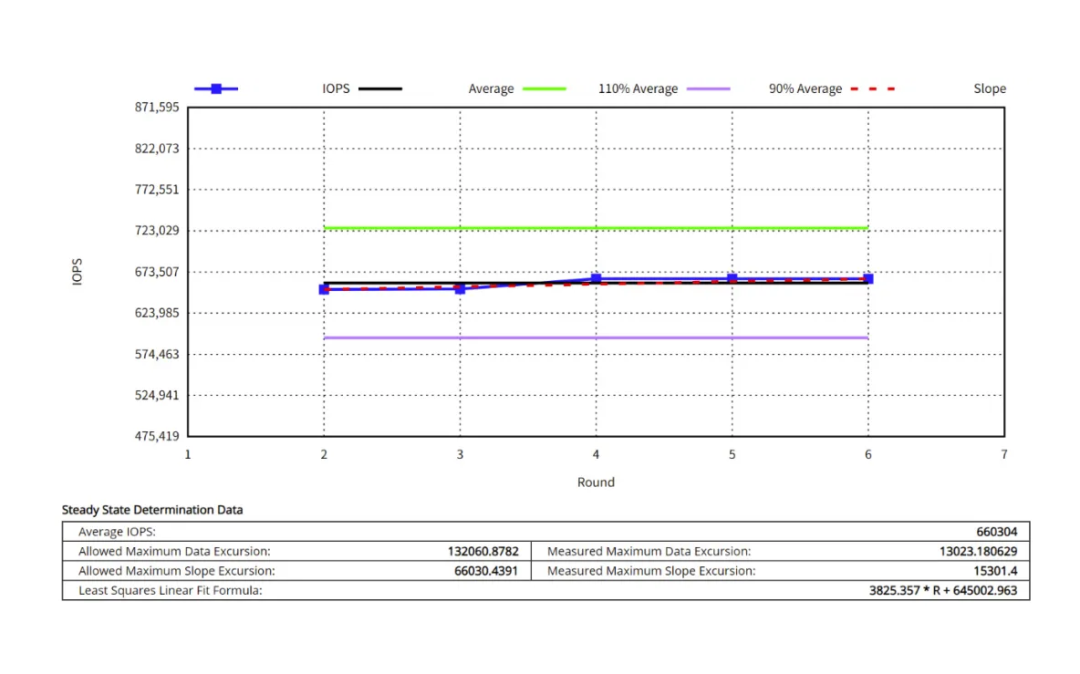Click the y-axis label "524,941"
Viewport: 1080px width, 674px height.
coord(156,395)
